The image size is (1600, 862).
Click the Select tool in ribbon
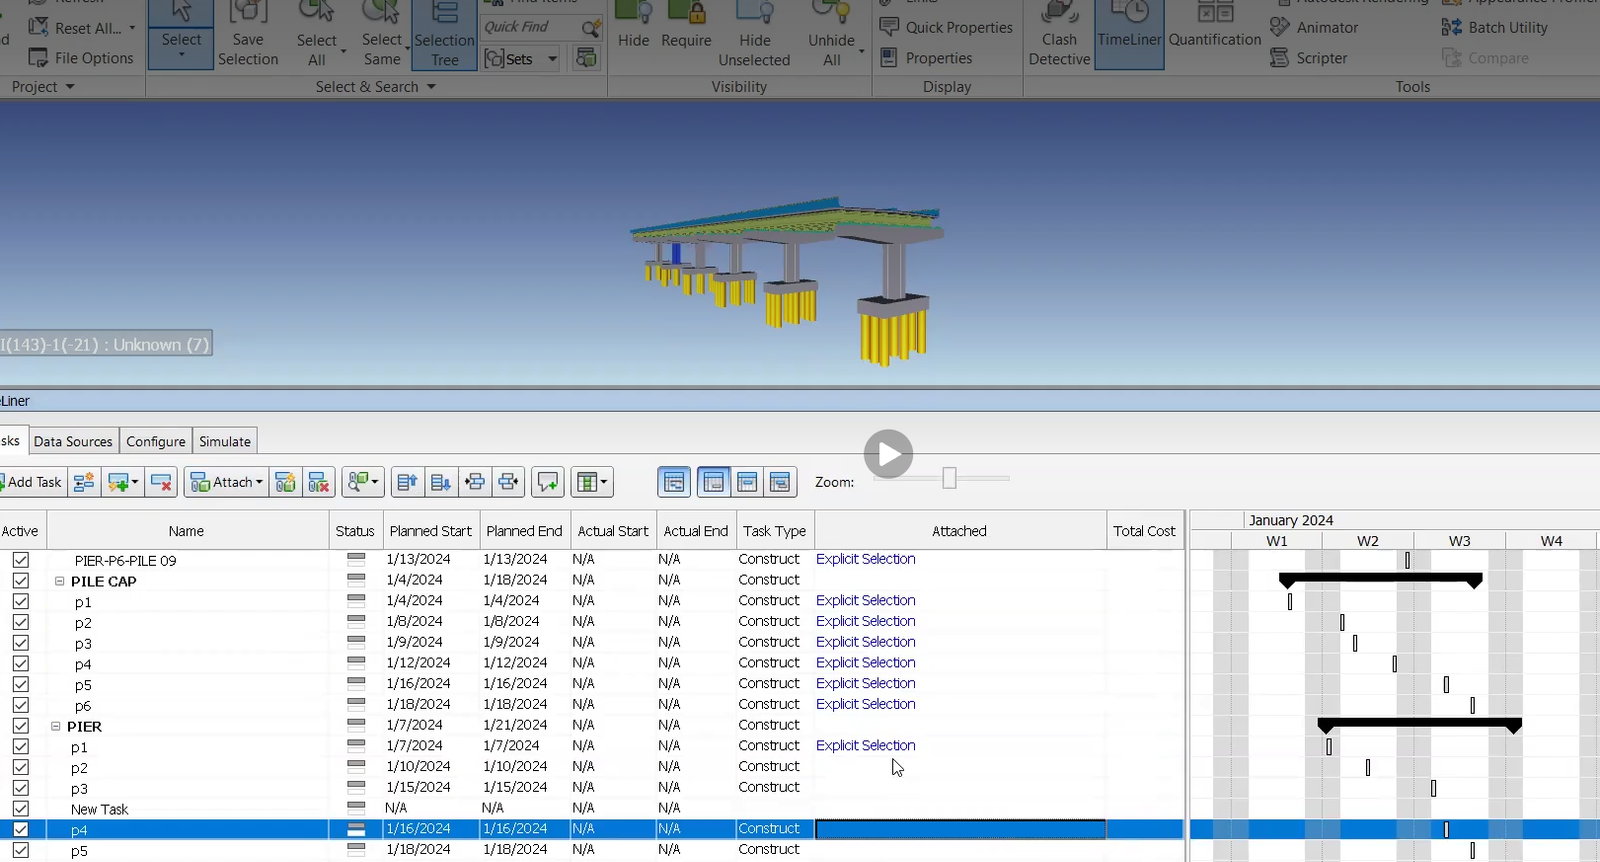(x=181, y=34)
